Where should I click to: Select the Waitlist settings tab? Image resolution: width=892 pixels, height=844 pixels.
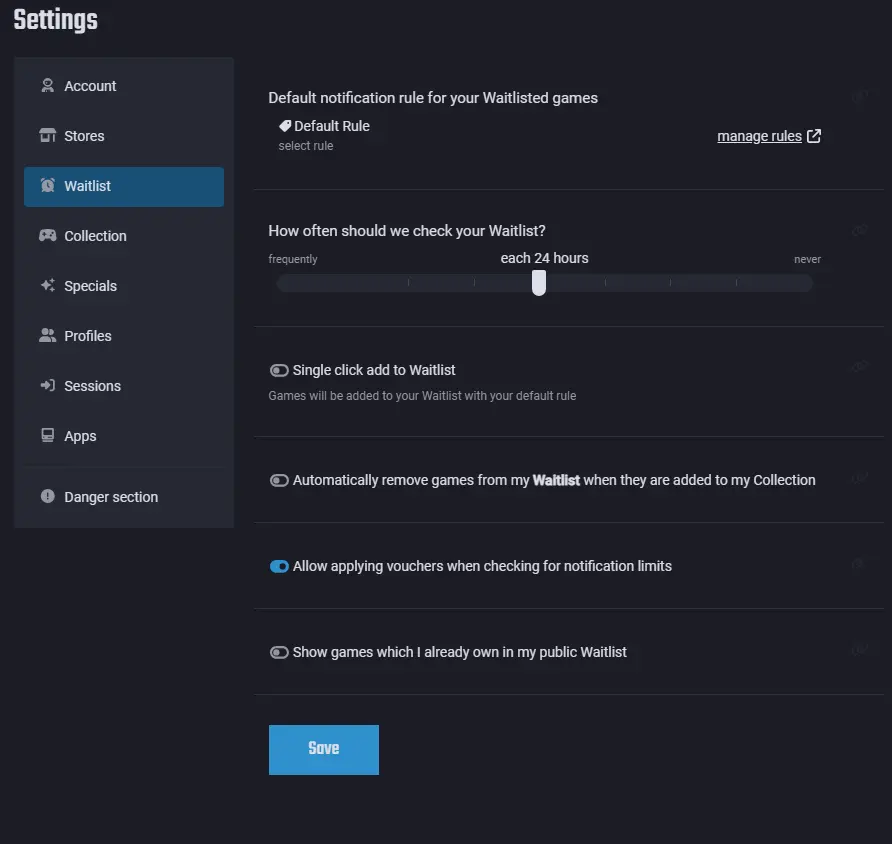(x=123, y=187)
